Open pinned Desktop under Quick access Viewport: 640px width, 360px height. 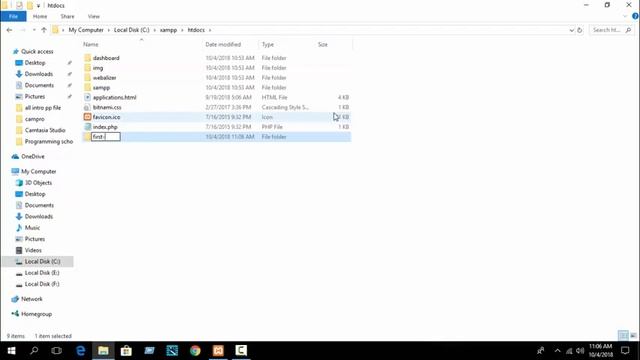(x=35, y=63)
